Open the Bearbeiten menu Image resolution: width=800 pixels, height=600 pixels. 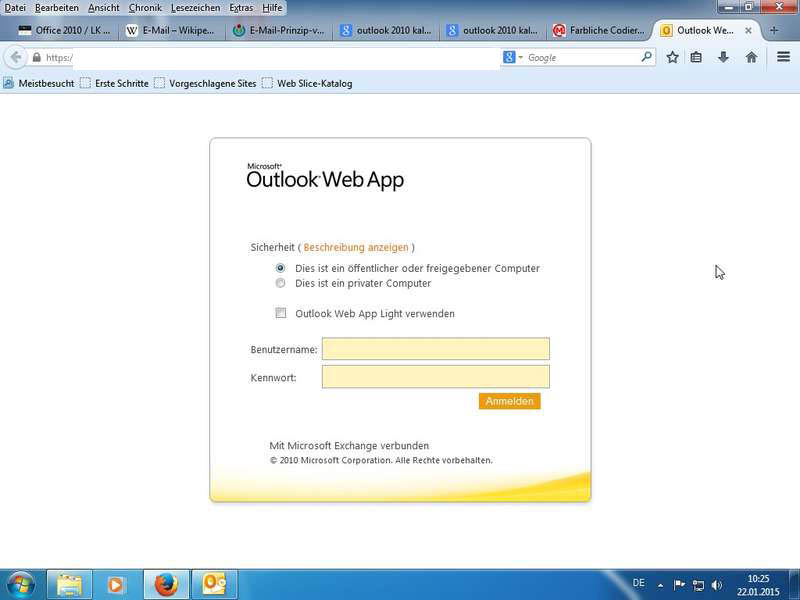click(57, 8)
